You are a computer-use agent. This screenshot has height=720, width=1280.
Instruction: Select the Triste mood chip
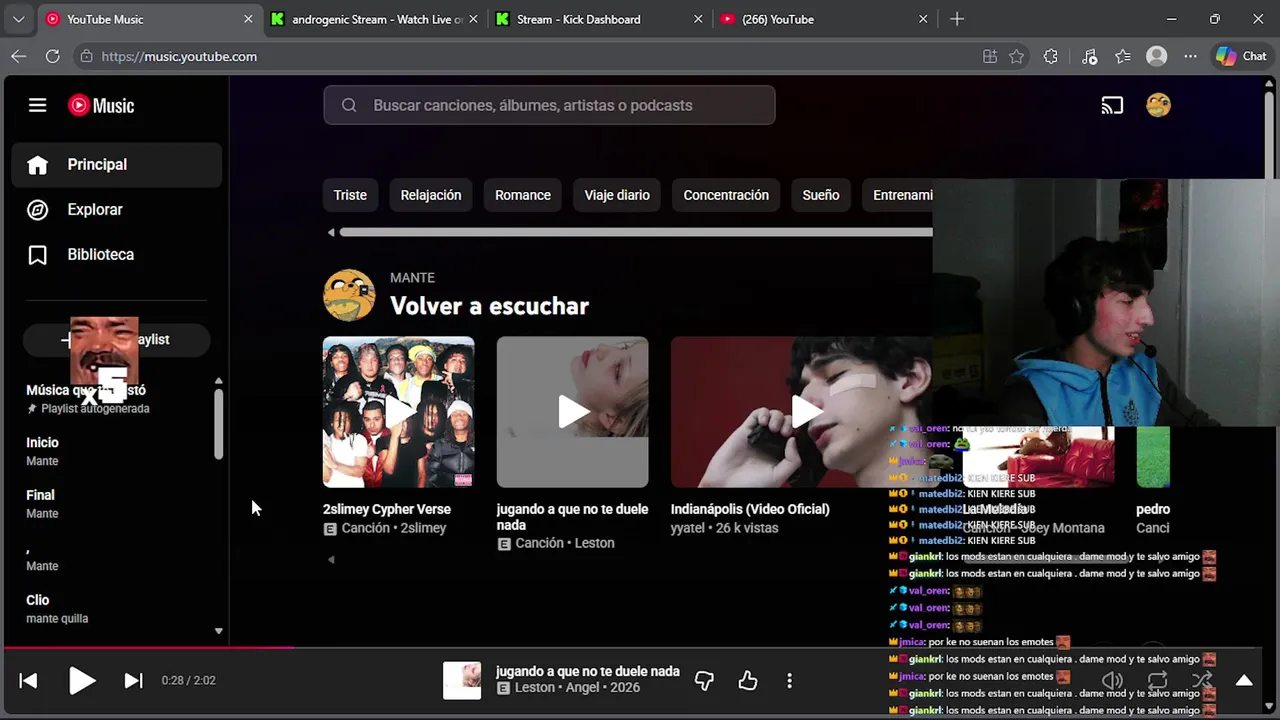click(x=350, y=195)
